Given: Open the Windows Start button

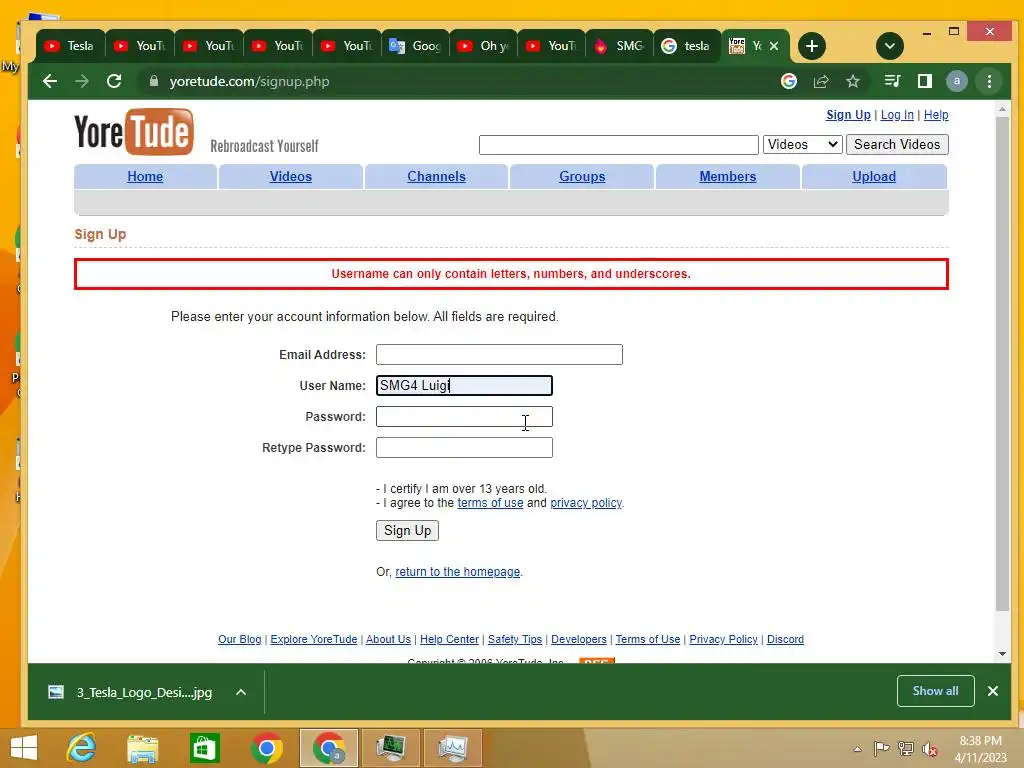Looking at the screenshot, I should (24, 748).
